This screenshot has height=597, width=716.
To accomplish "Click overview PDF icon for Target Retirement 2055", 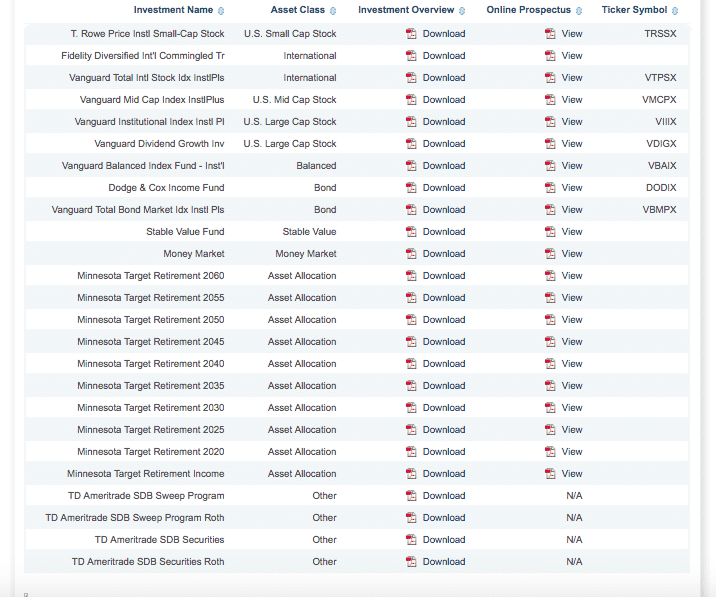I will click(x=411, y=298).
